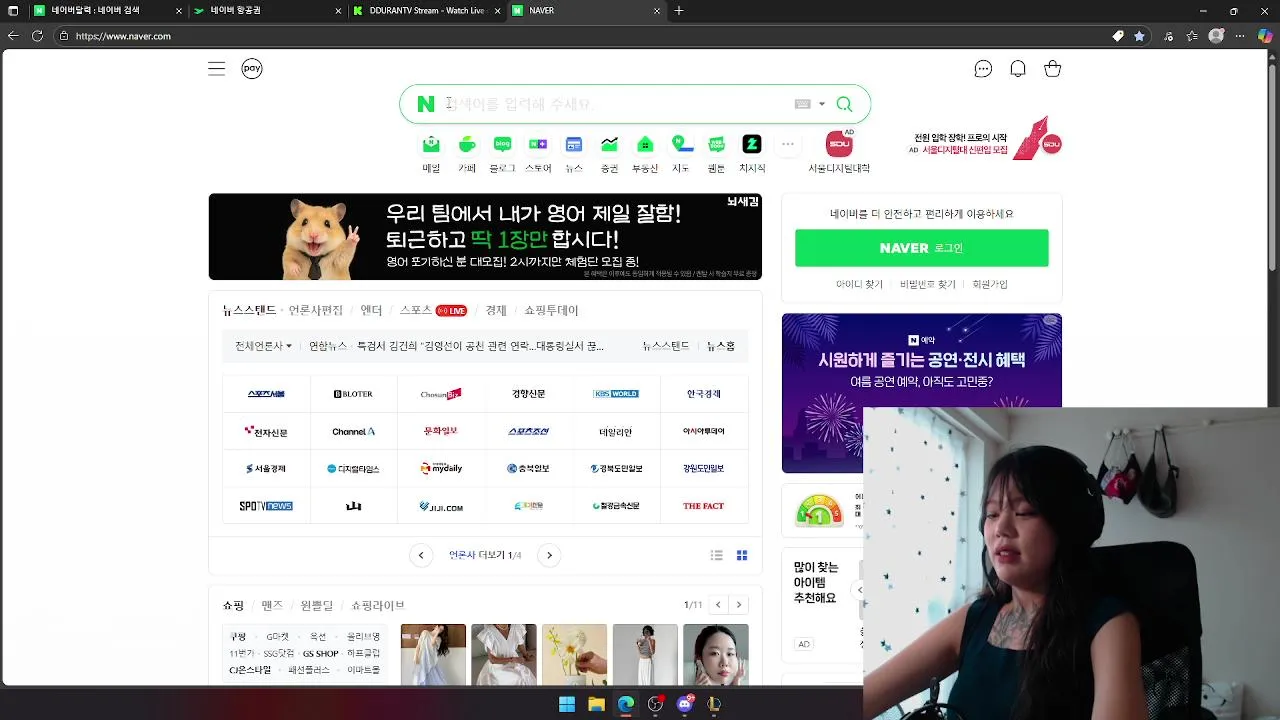The image size is (1280, 720).
Task: Open a new browser tab with plus
Action: tap(679, 10)
